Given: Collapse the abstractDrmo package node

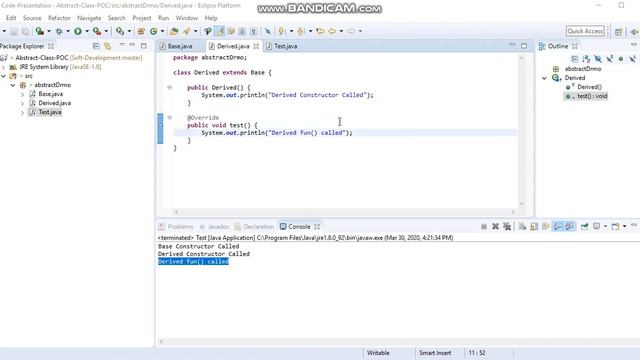Looking at the screenshot, I should click(13, 85).
